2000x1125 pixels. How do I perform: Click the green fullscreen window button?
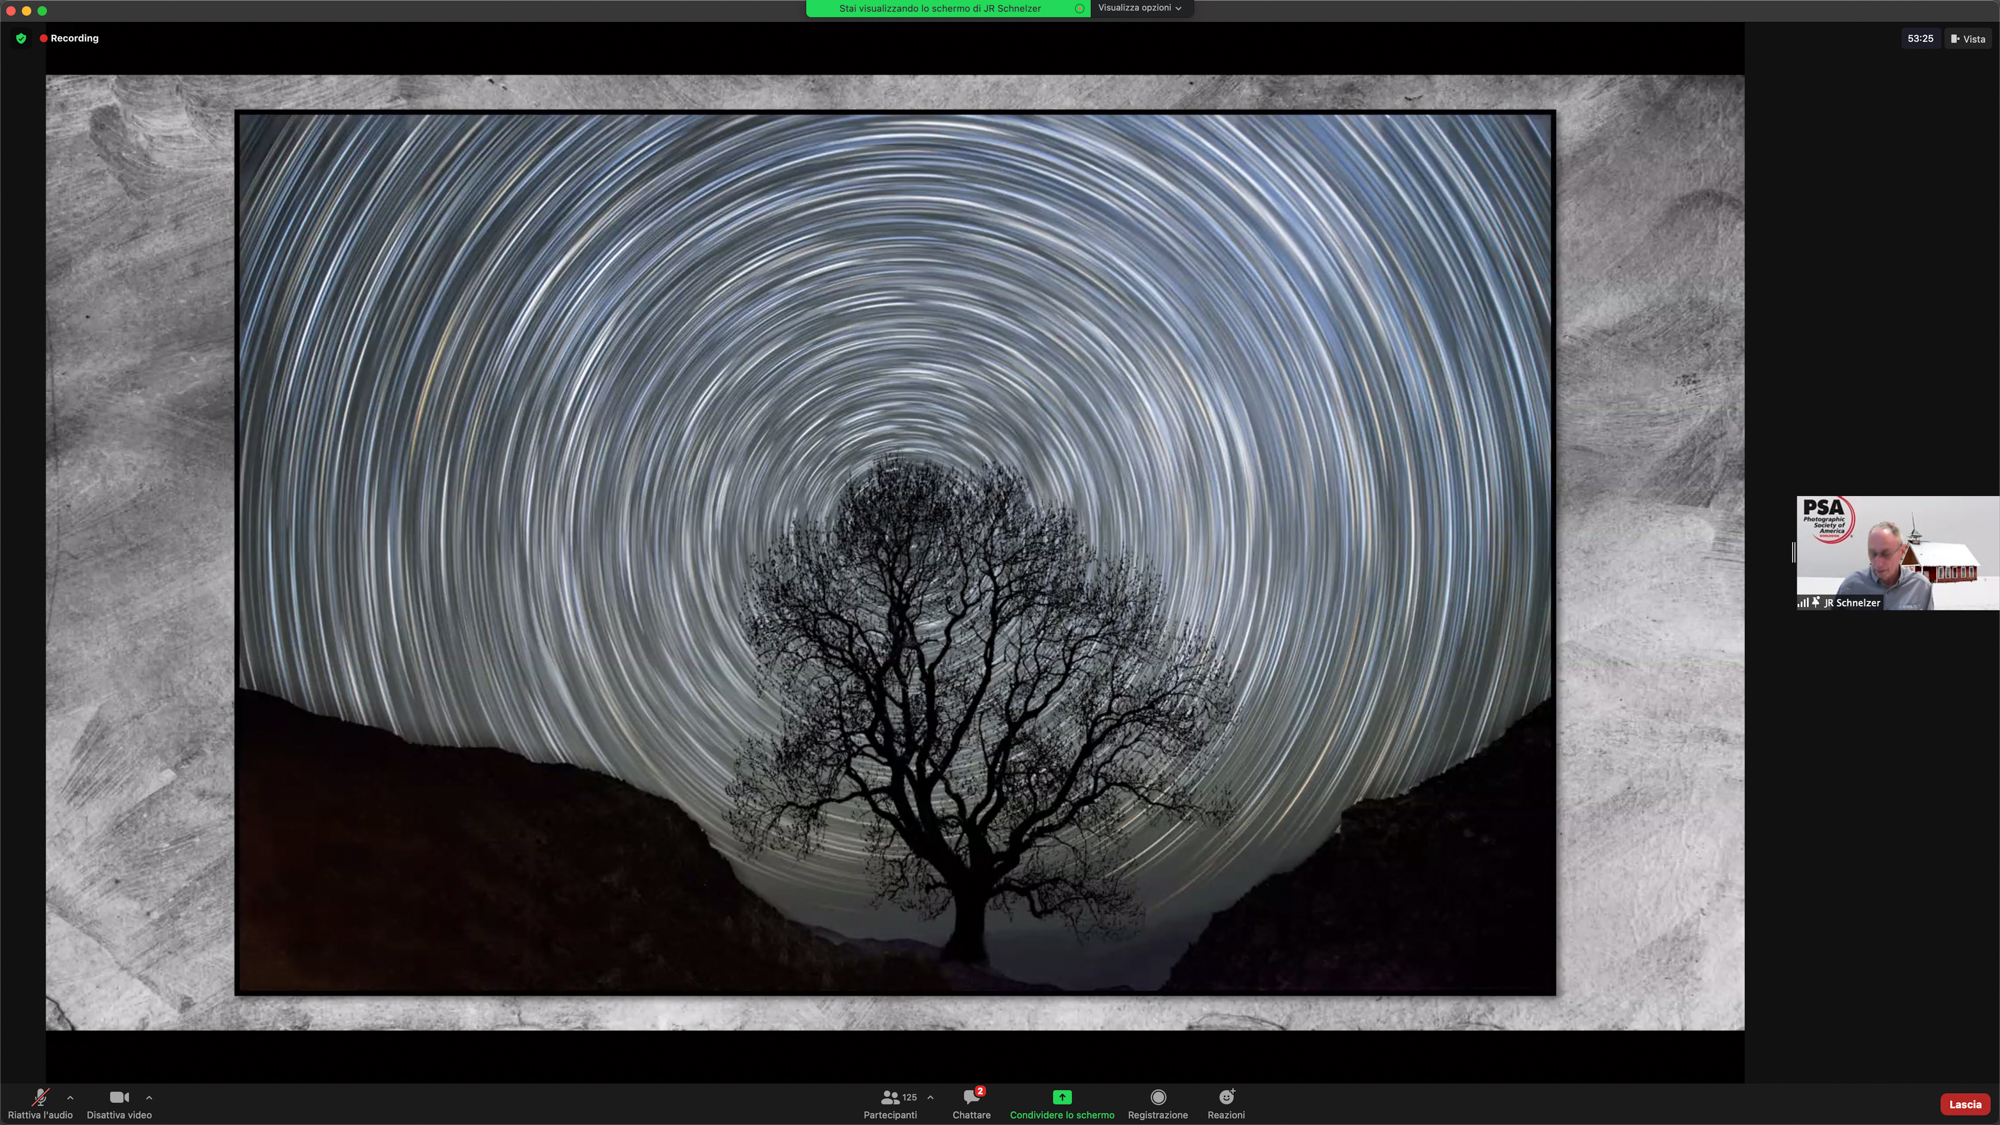(x=42, y=11)
